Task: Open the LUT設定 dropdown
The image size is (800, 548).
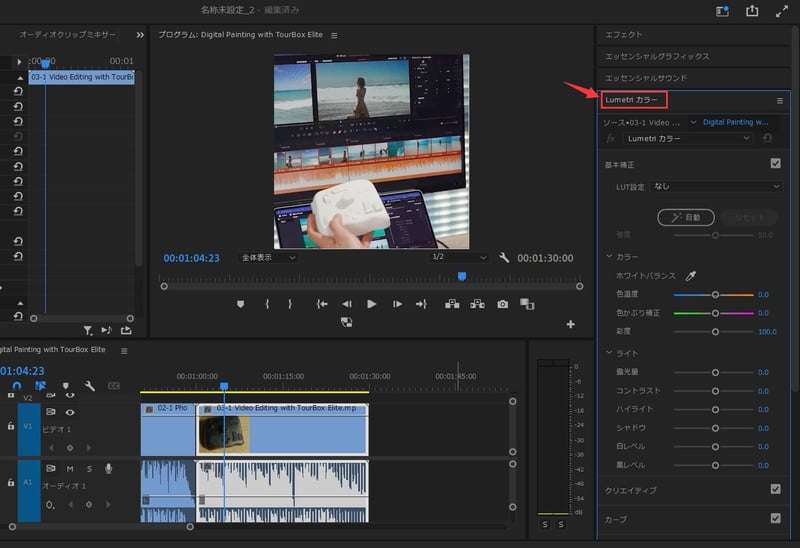Action: tap(715, 186)
